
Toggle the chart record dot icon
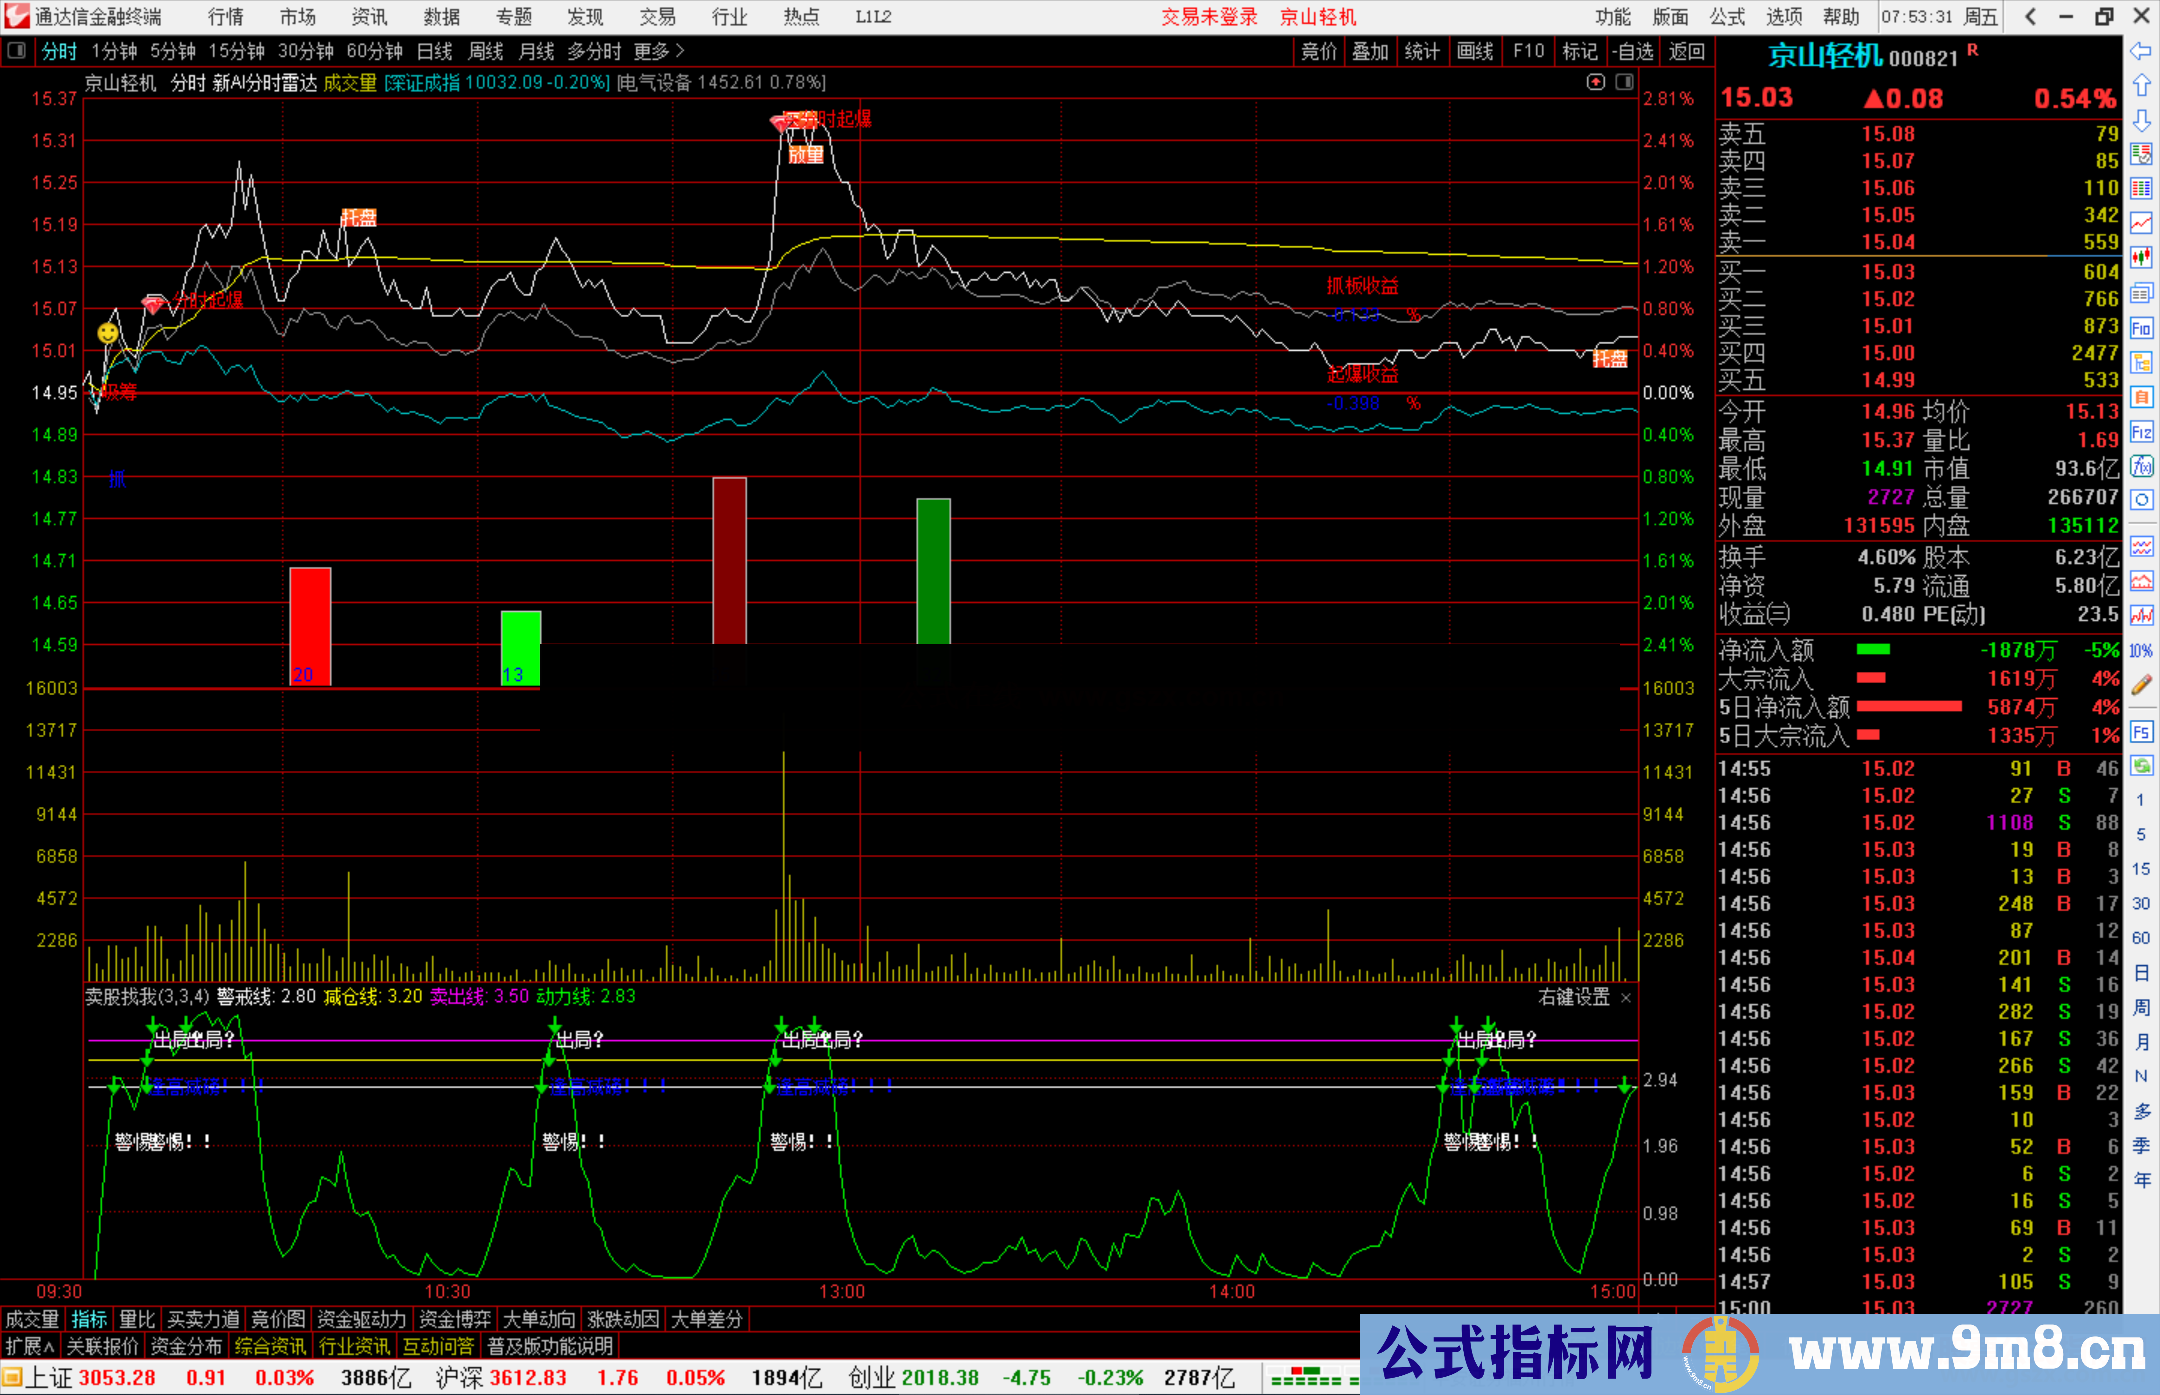1596,82
